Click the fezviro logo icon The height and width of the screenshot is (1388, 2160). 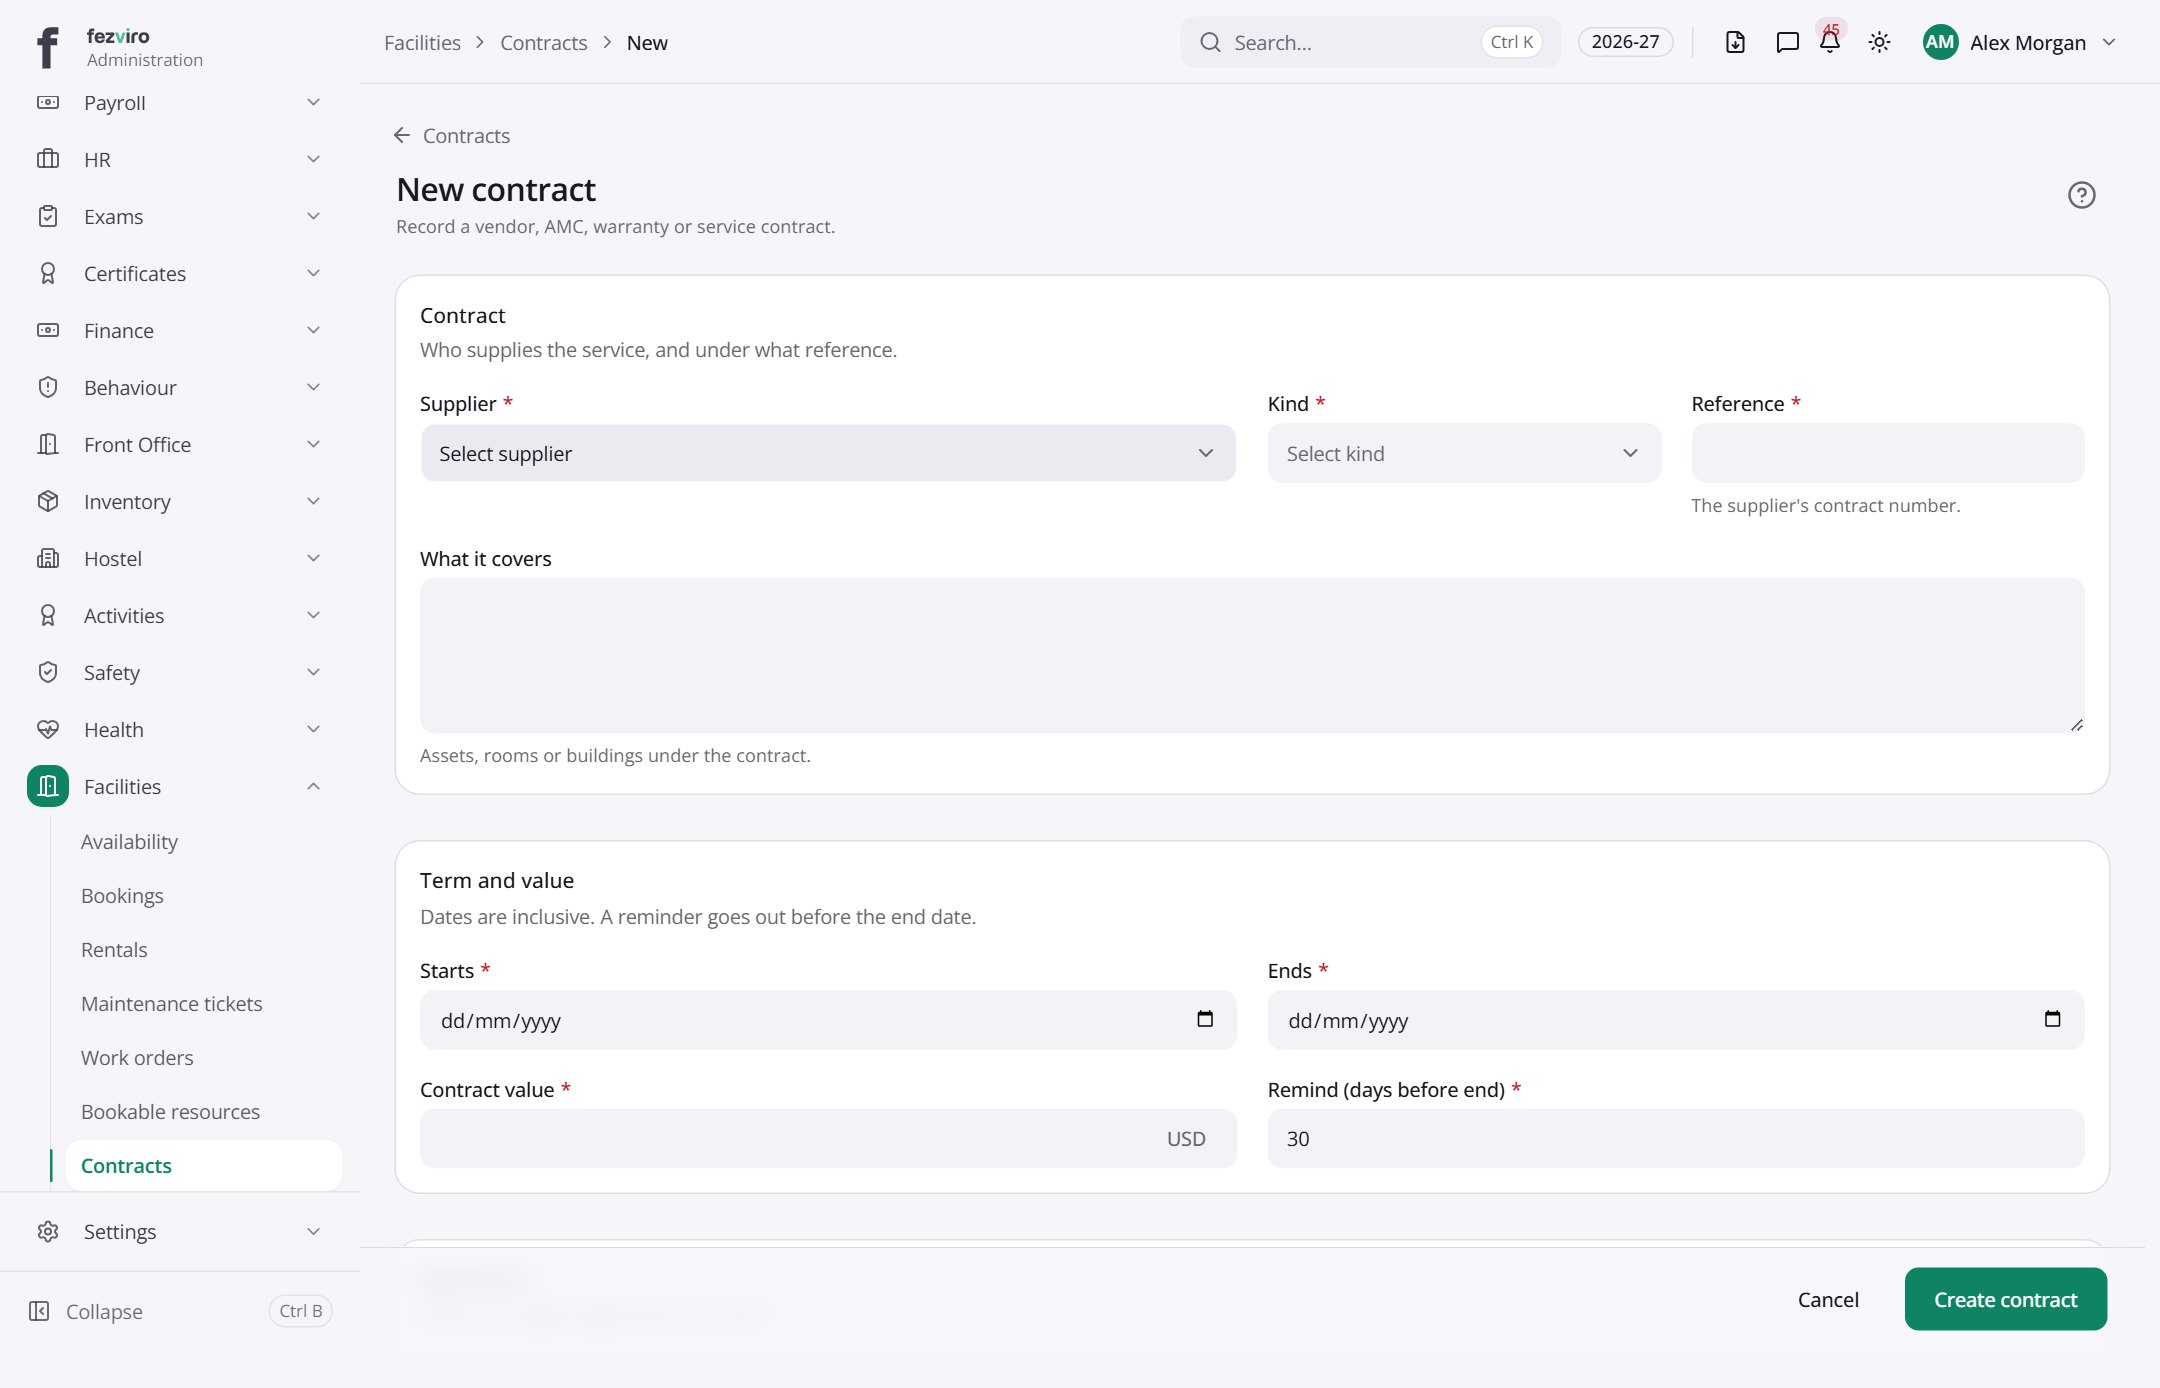[x=47, y=47]
